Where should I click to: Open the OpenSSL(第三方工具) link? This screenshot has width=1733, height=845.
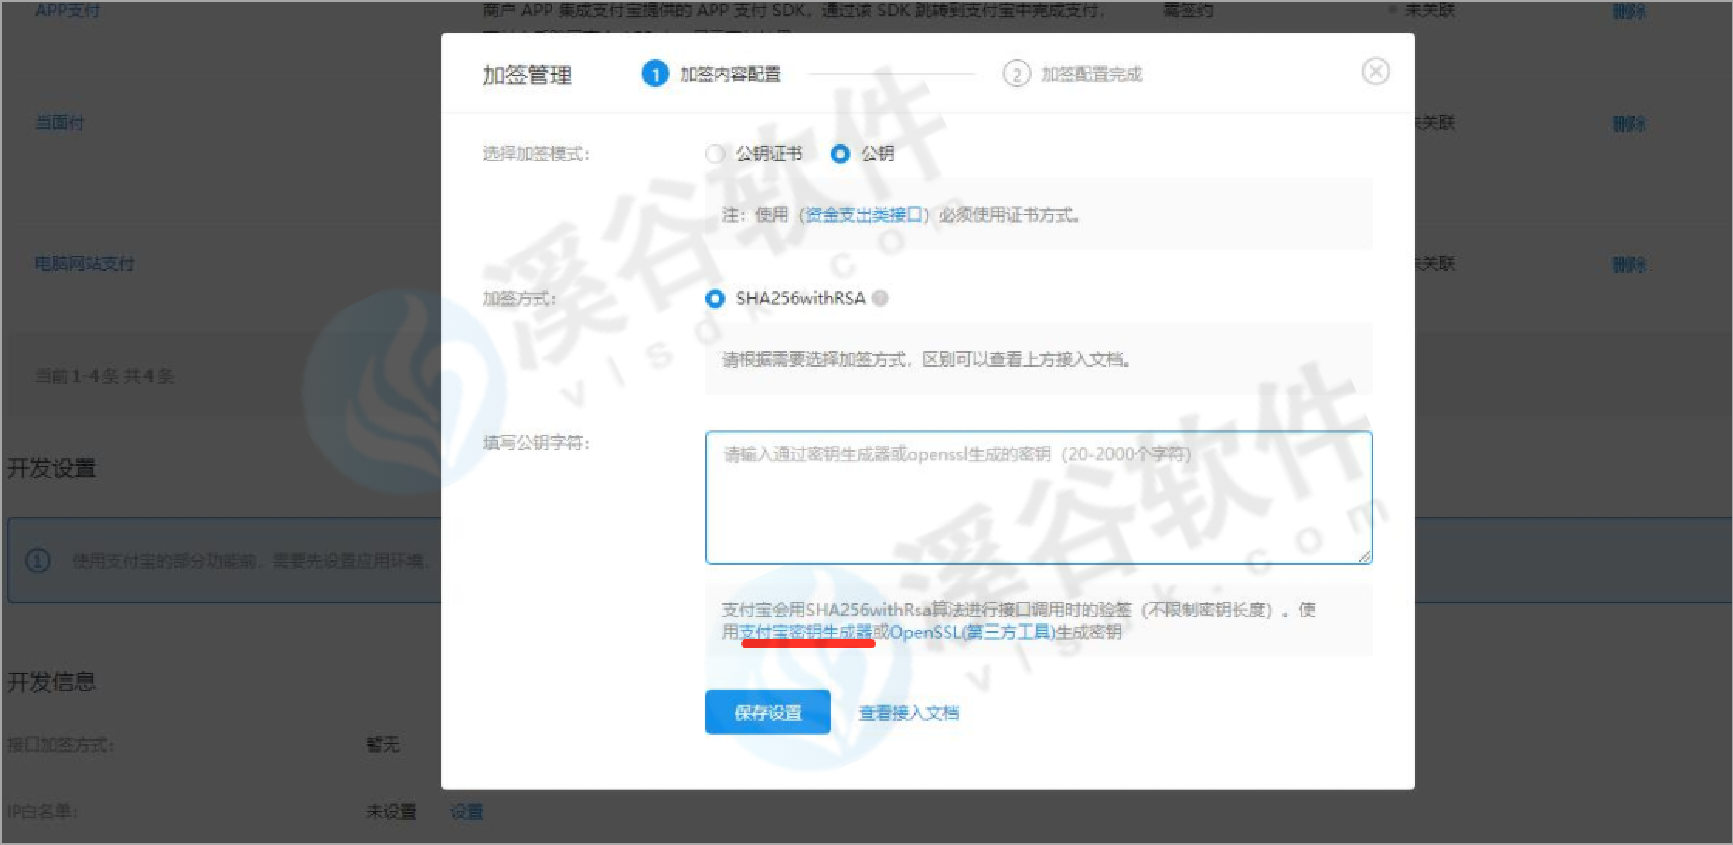click(972, 632)
